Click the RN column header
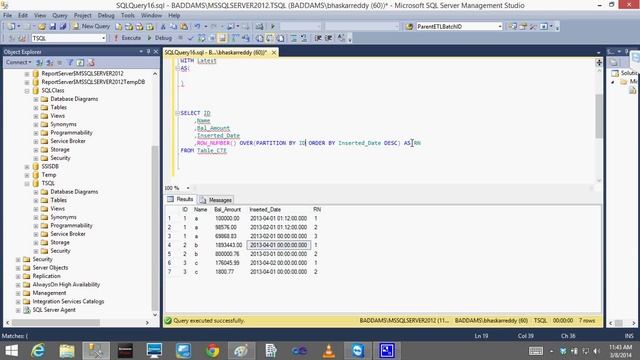Screen dimensions: 640x360 tap(317, 209)
